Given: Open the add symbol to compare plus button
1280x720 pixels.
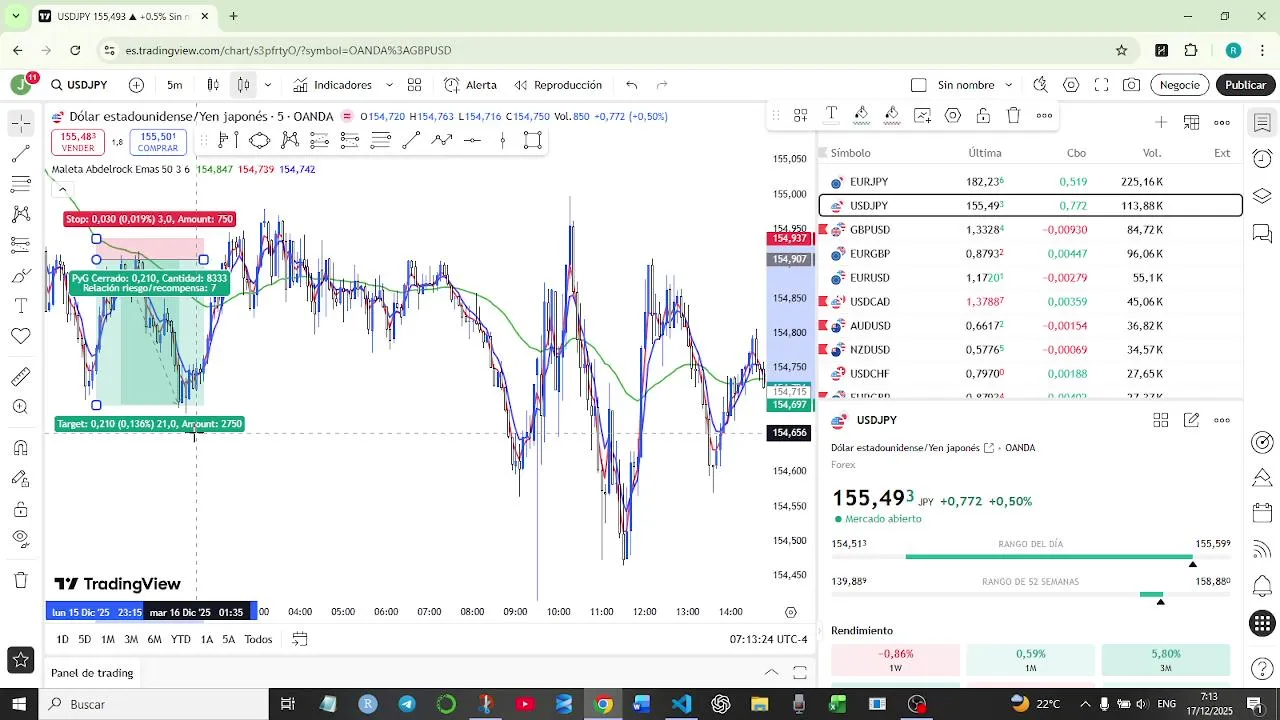Looking at the screenshot, I should [136, 85].
